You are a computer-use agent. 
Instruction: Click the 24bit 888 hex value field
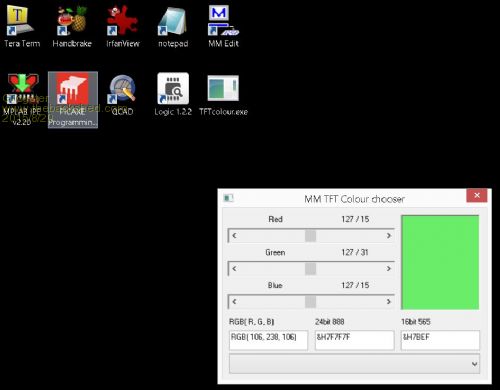pyautogui.click(x=354, y=340)
